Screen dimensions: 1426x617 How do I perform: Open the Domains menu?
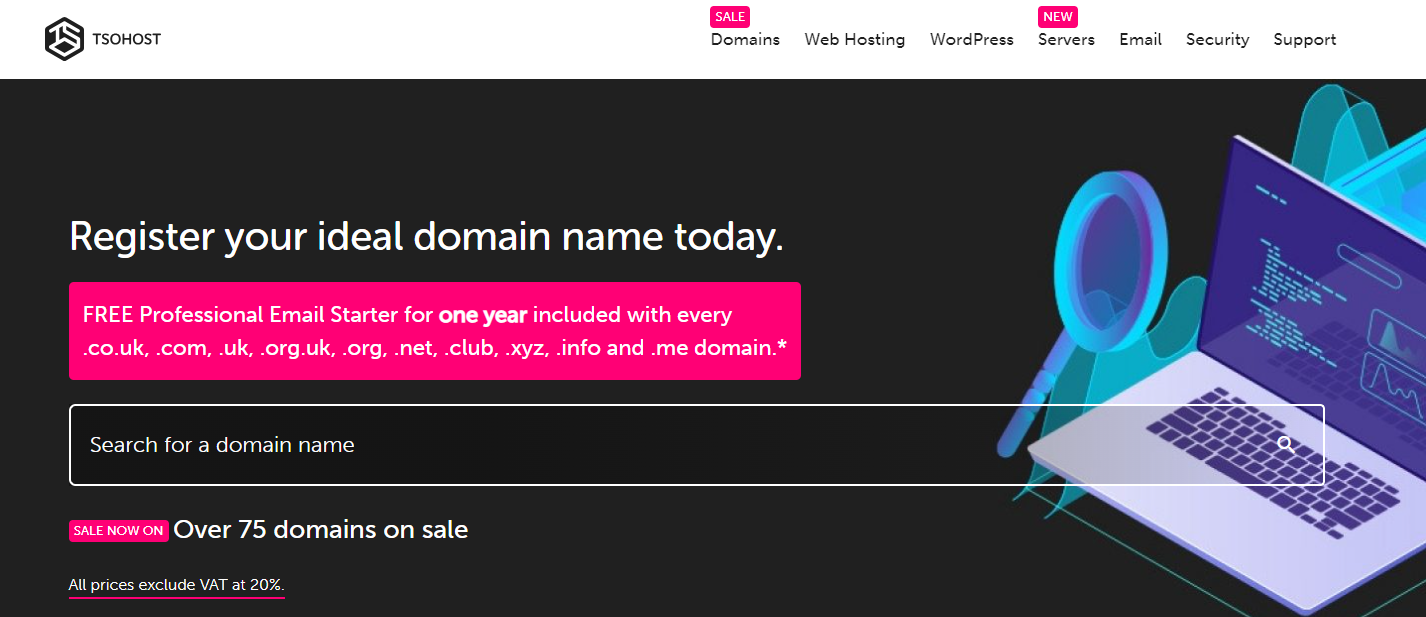[745, 40]
